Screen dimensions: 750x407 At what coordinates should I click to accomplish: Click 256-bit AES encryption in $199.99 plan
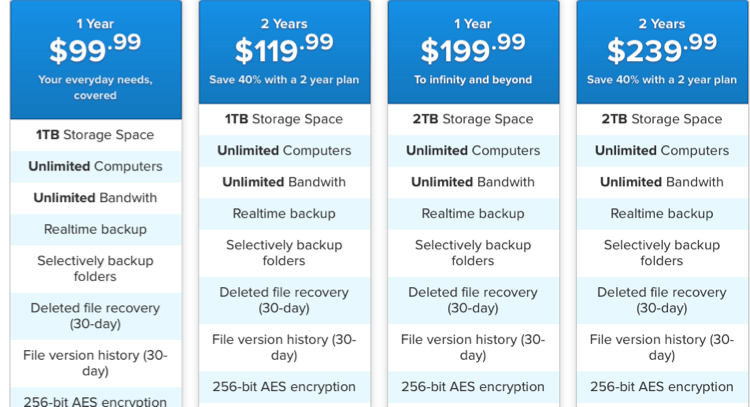pyautogui.click(x=473, y=386)
